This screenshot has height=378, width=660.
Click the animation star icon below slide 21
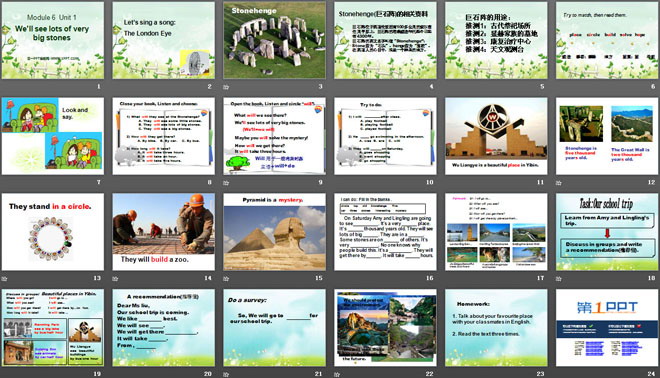(x=226, y=374)
